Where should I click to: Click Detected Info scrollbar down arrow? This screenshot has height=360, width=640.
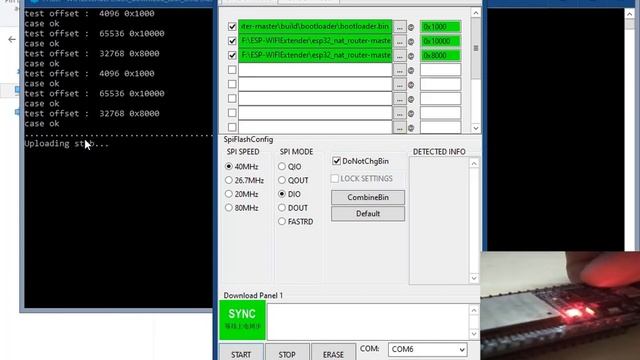(474, 278)
